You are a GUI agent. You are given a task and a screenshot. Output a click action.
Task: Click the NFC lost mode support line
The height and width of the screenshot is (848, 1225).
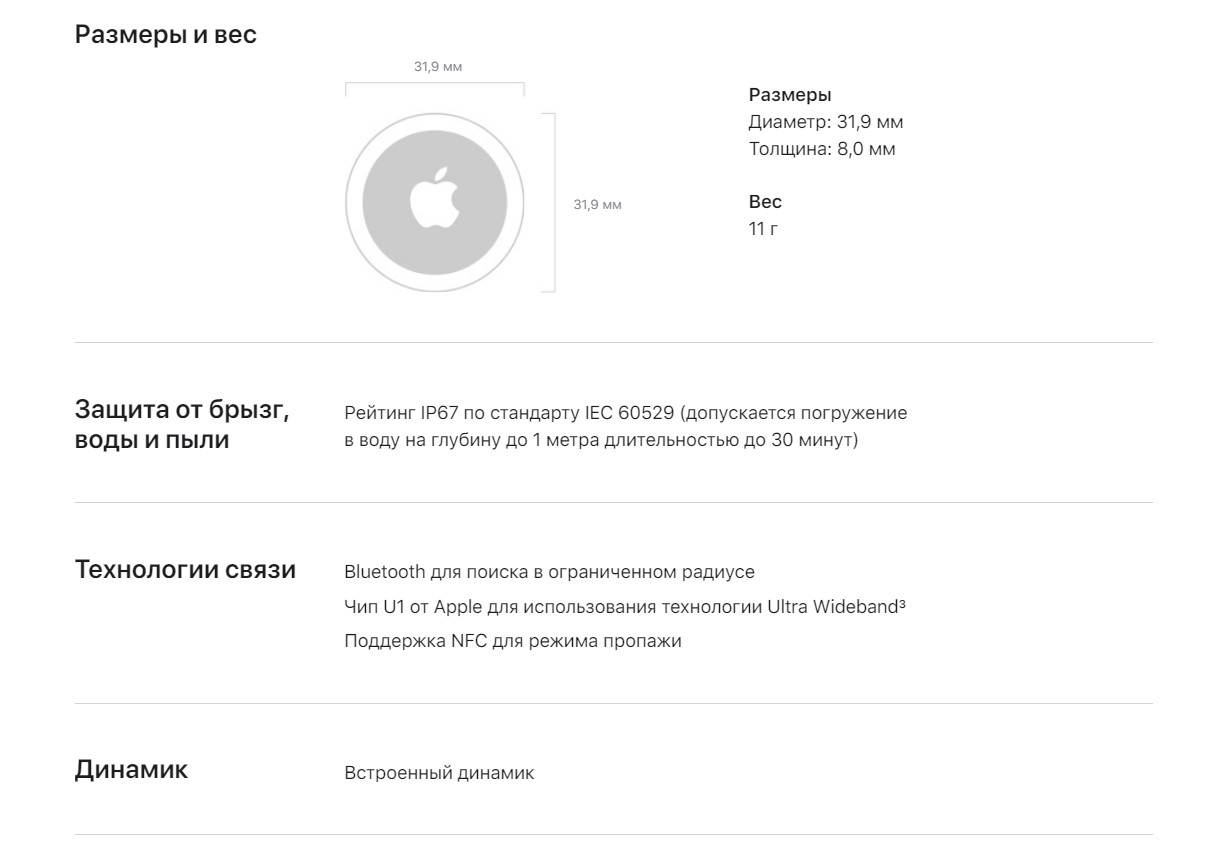click(x=513, y=641)
